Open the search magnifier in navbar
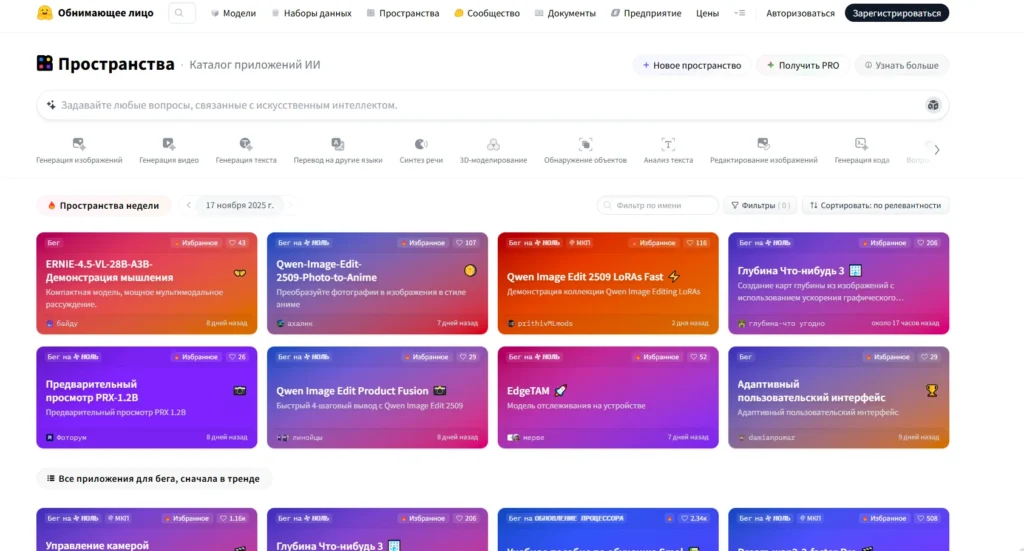This screenshot has height=551, width=1024. click(181, 13)
